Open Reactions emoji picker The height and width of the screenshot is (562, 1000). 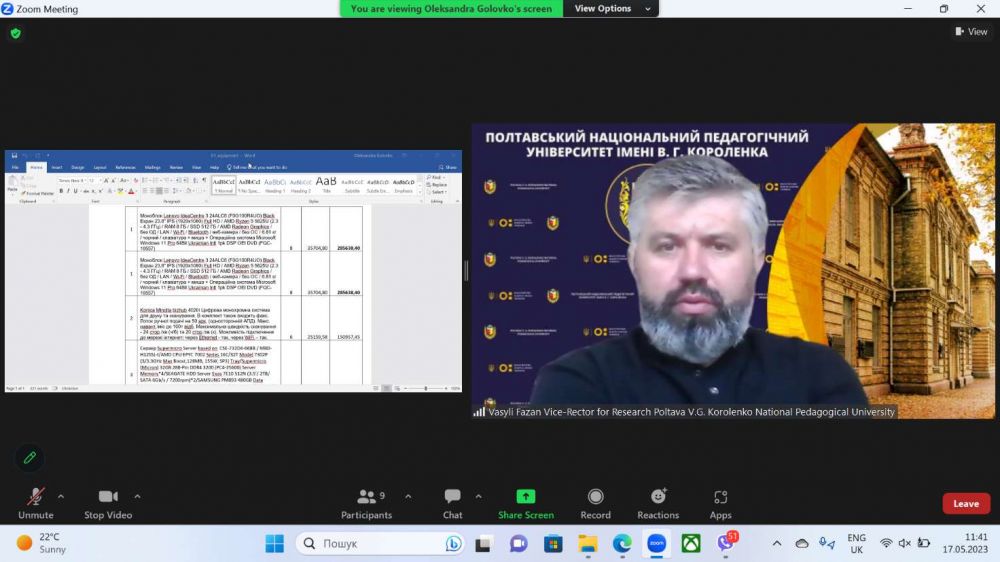click(x=658, y=501)
